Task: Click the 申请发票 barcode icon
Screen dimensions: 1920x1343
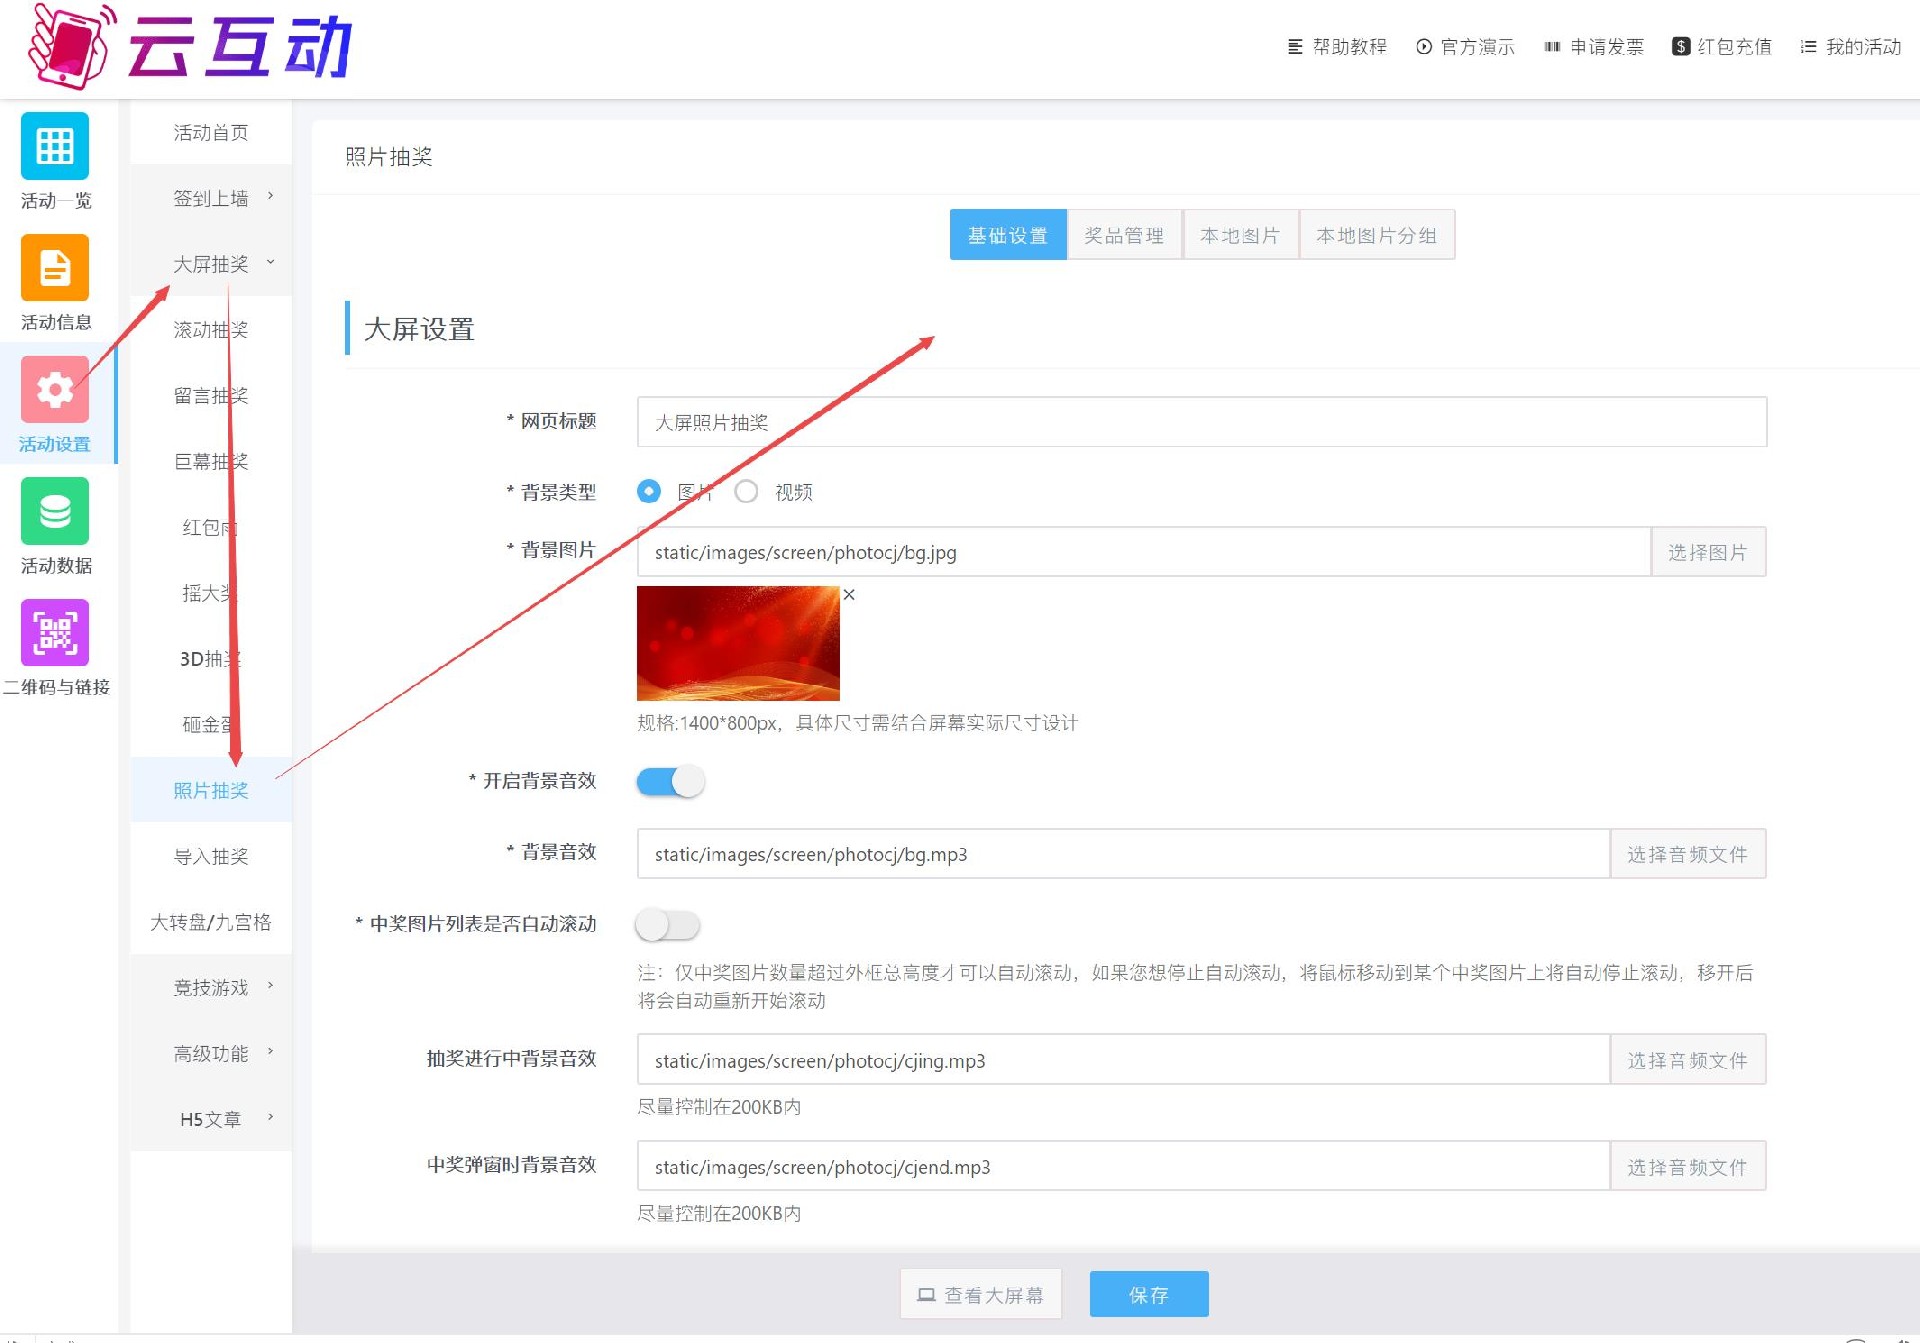Action: [x=1552, y=47]
